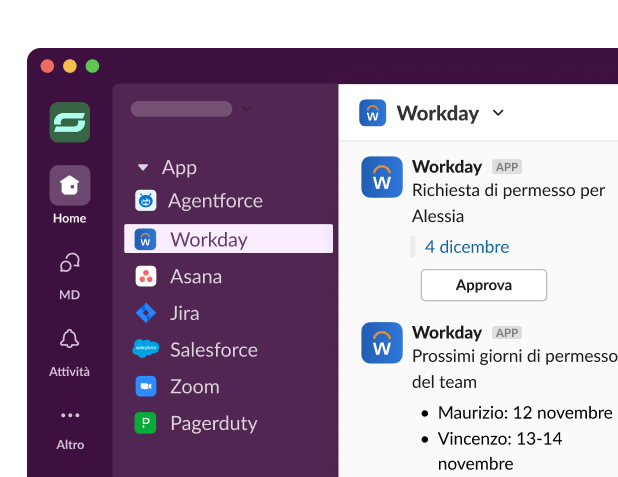This screenshot has width=618, height=477.
Task: Click the Jira blue diamond icon
Action: [x=146, y=313]
